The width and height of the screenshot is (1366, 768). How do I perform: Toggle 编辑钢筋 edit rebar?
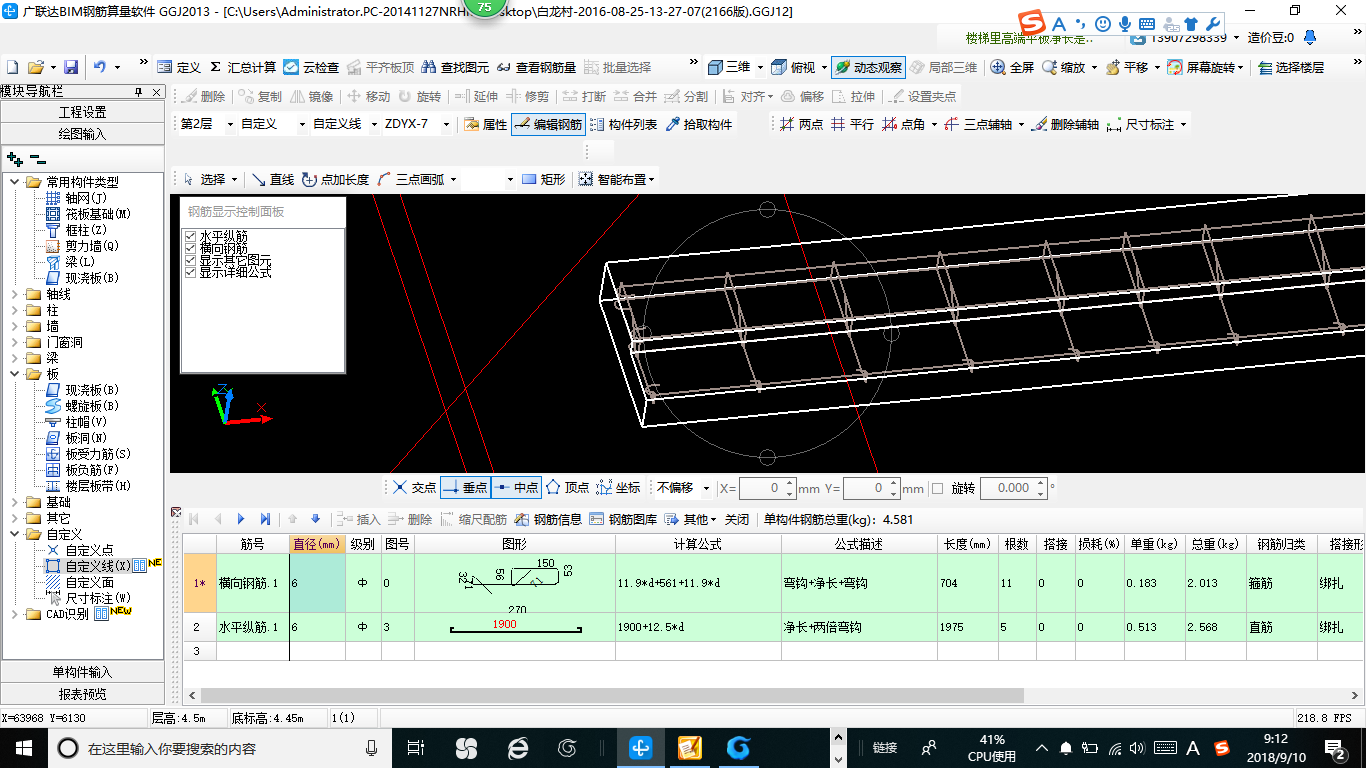point(547,125)
